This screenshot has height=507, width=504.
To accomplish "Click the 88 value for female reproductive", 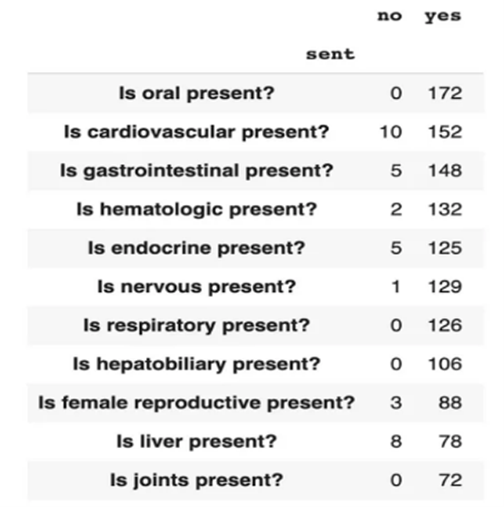I will pyautogui.click(x=450, y=403).
